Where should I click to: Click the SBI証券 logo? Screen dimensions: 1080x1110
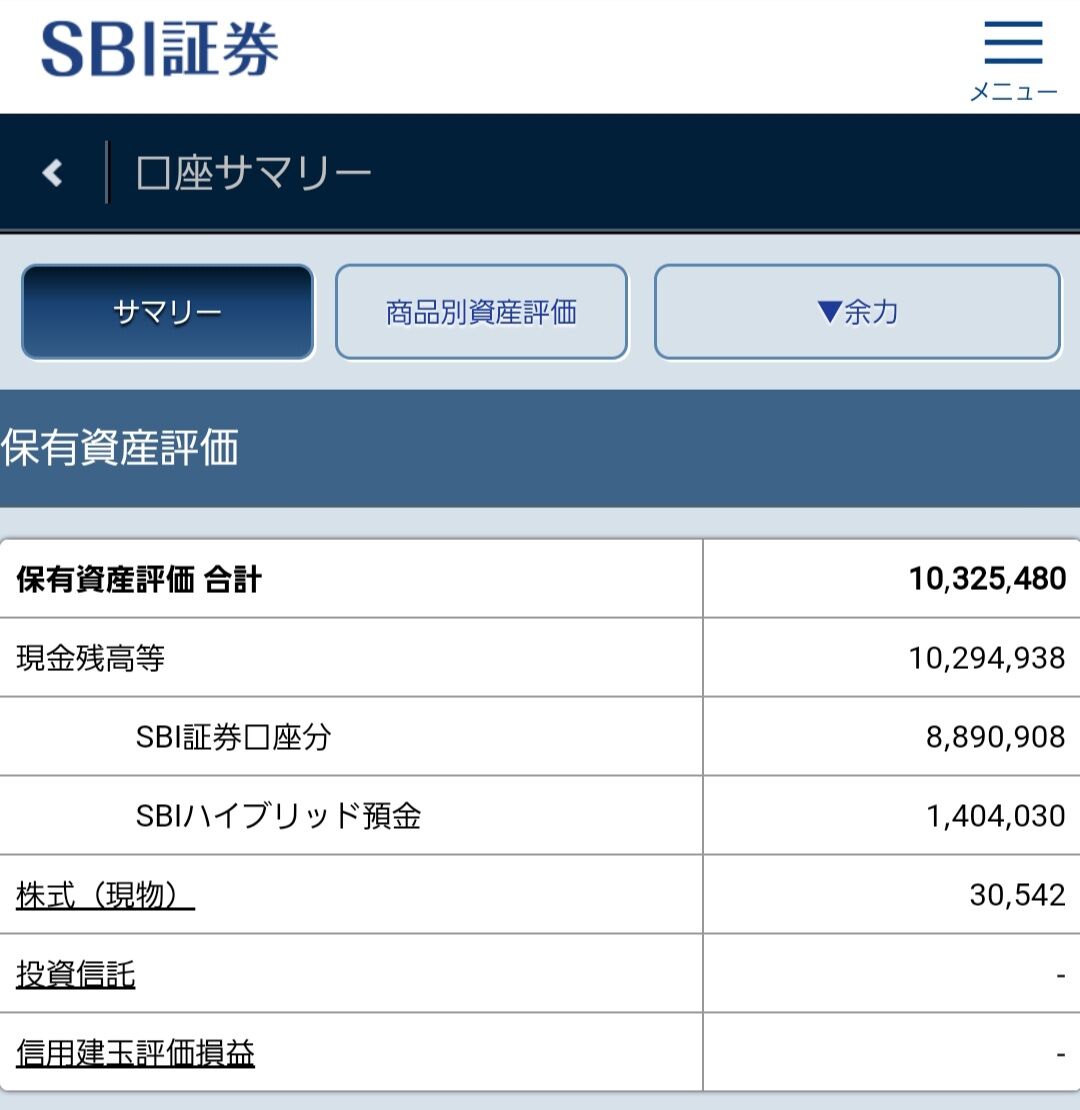(x=160, y=49)
